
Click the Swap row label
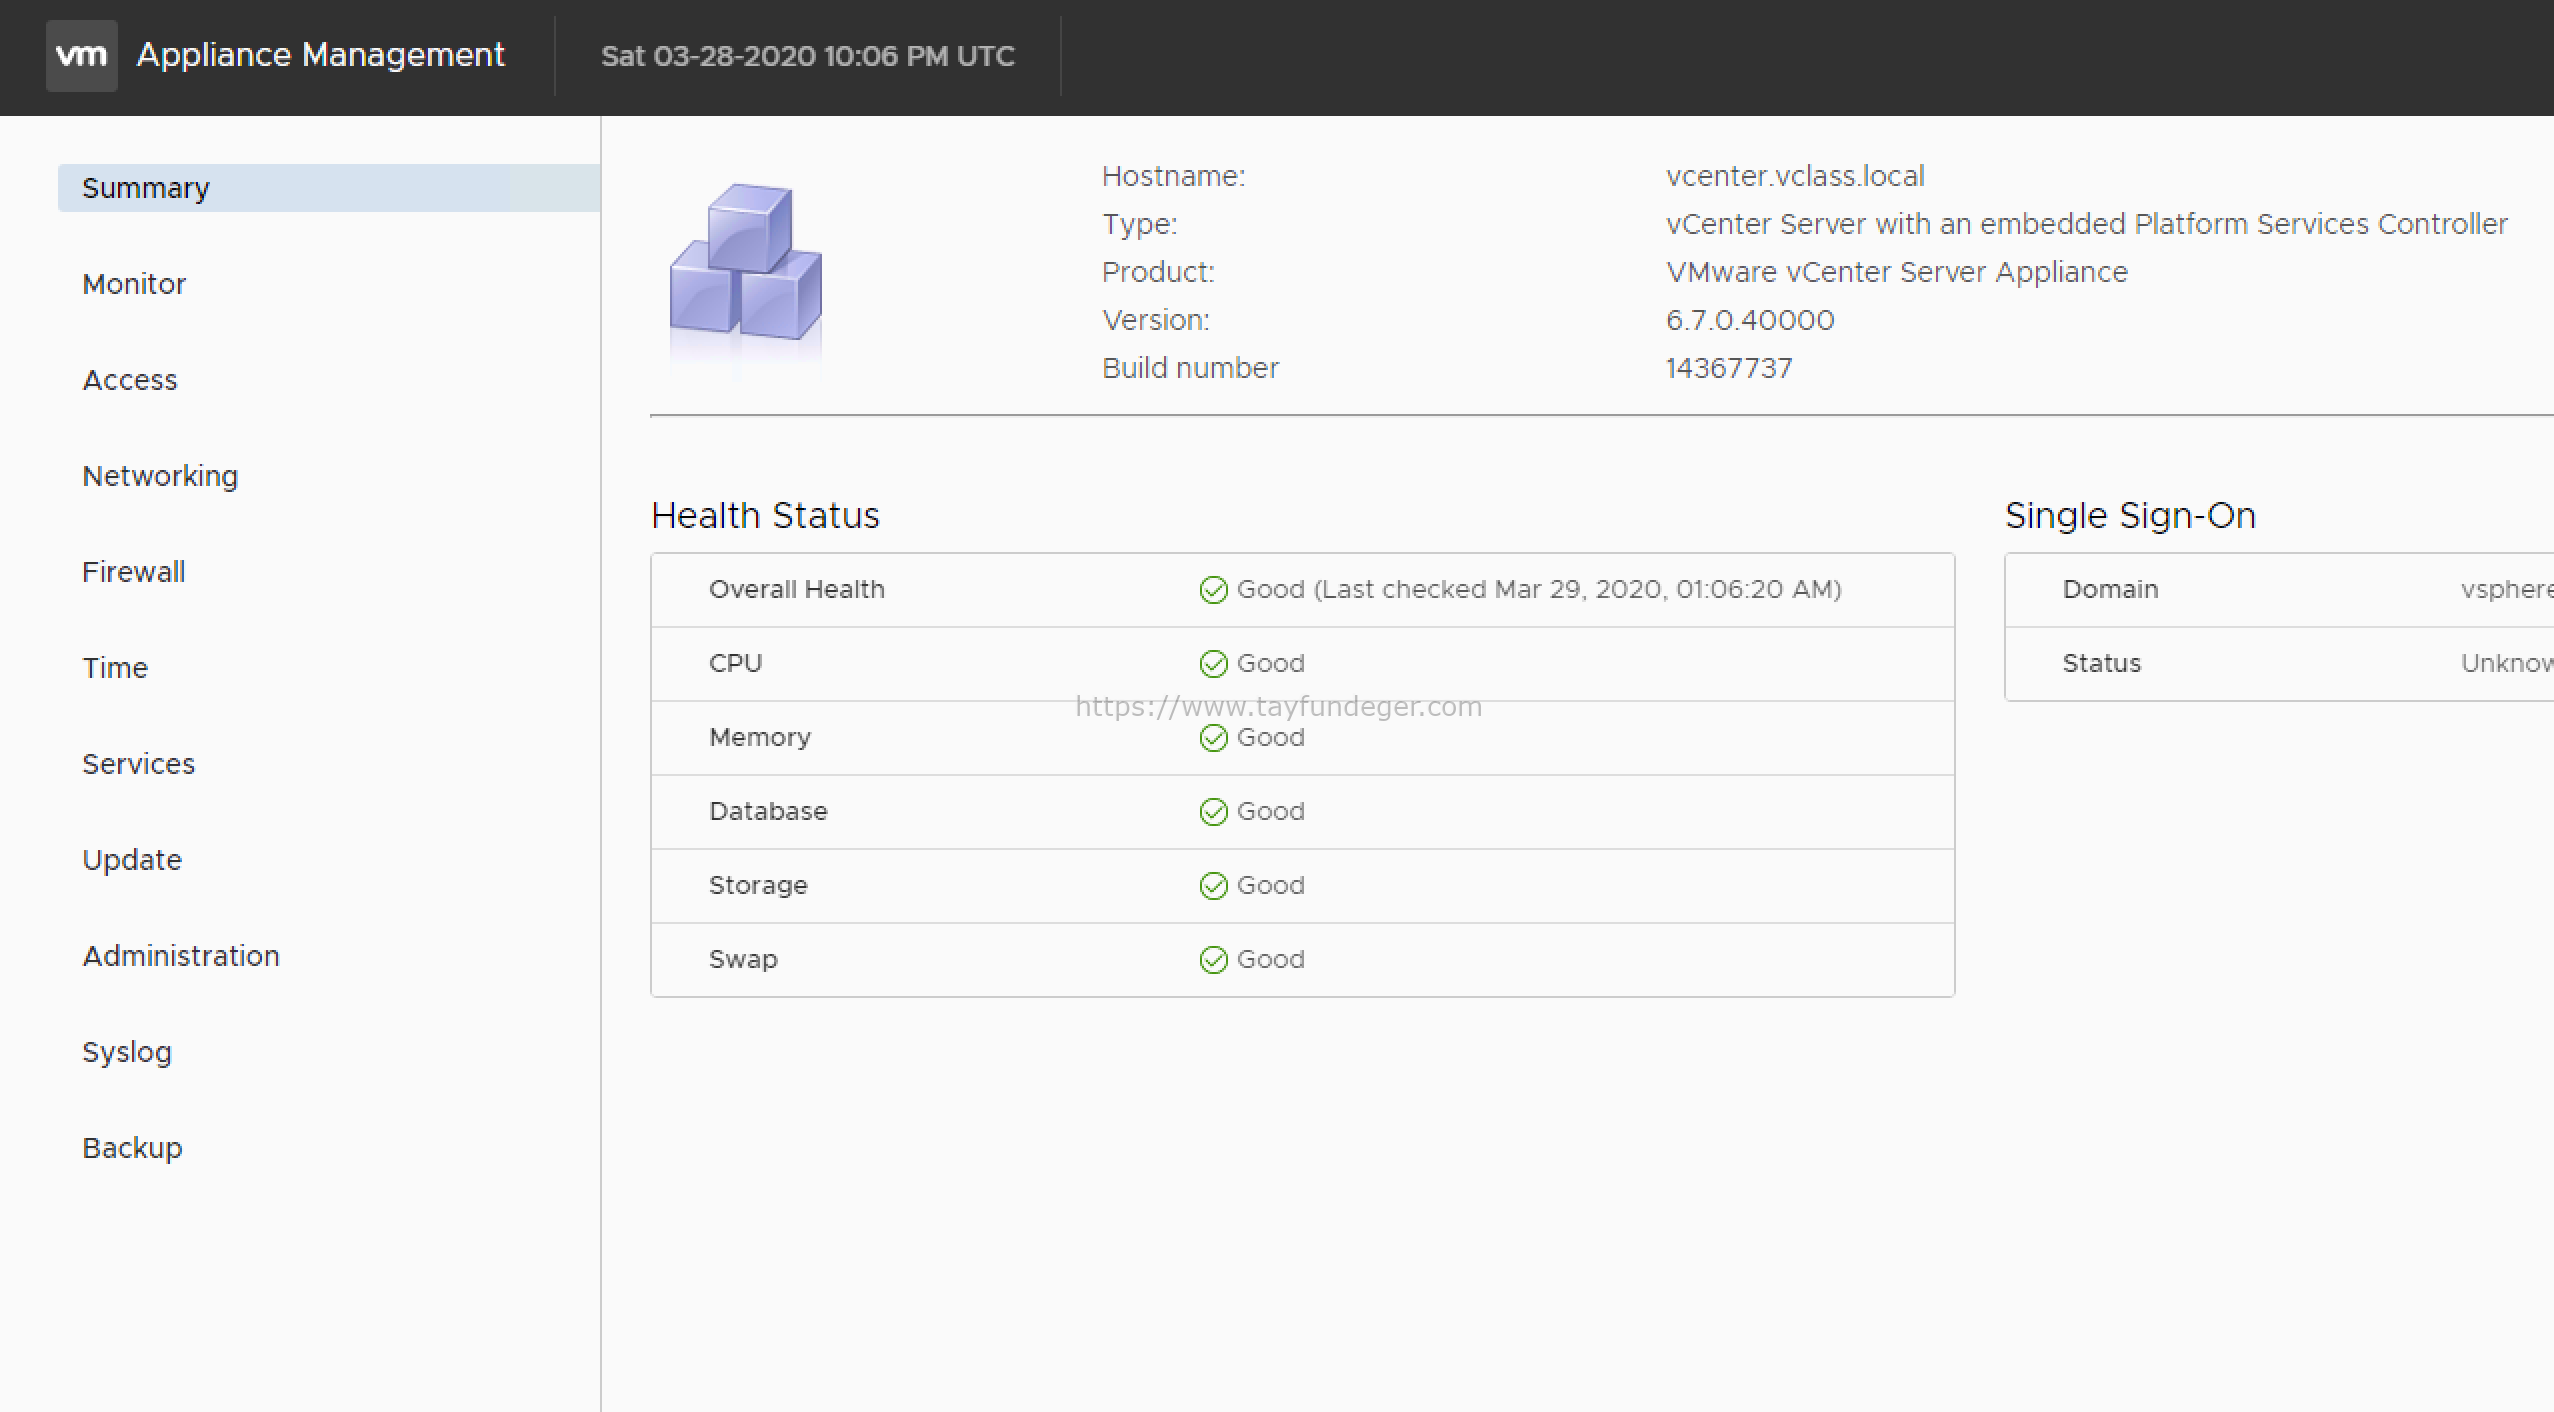click(x=743, y=960)
